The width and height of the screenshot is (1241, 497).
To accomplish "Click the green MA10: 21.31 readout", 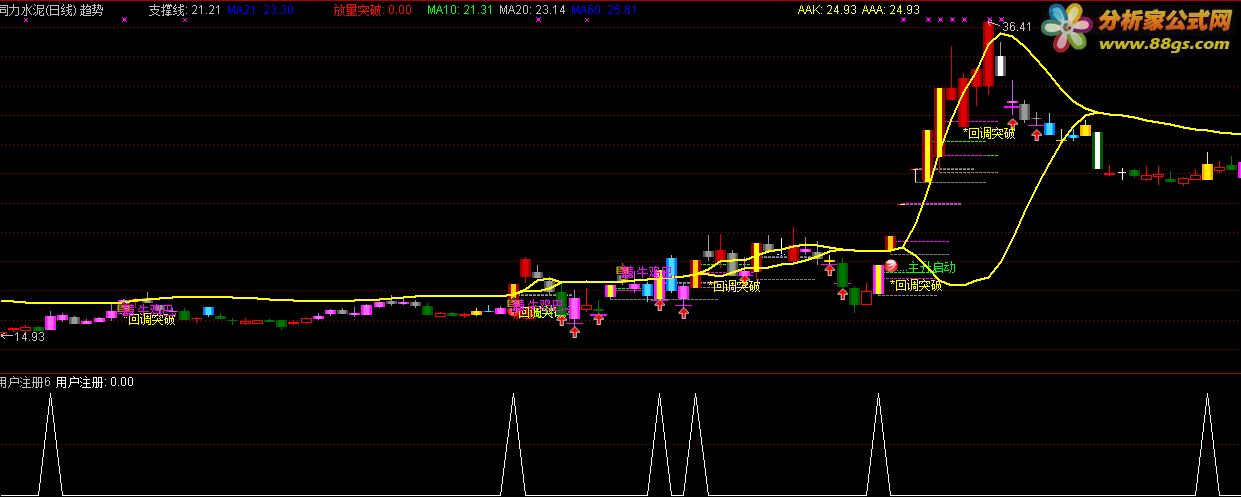I will [x=459, y=10].
